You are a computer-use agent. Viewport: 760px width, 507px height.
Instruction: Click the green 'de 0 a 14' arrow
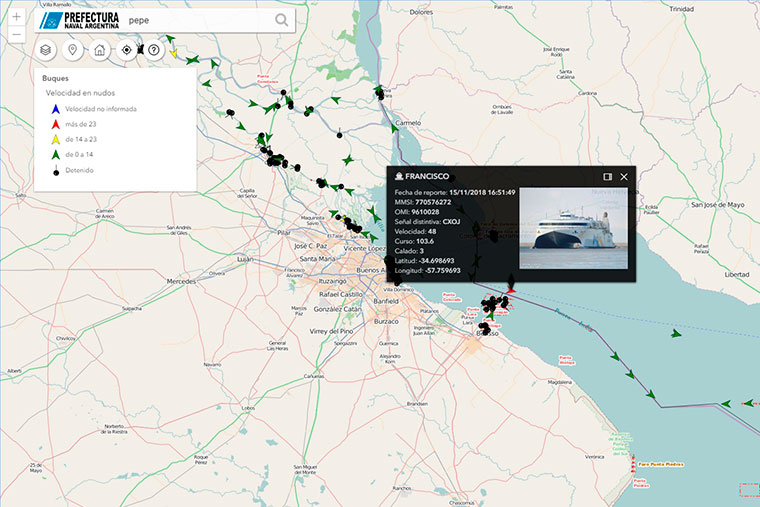55,154
